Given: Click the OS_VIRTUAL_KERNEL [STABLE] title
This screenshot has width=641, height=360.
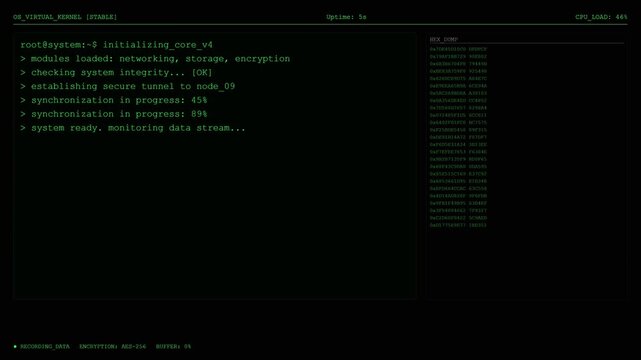Looking at the screenshot, I should 65,17.
